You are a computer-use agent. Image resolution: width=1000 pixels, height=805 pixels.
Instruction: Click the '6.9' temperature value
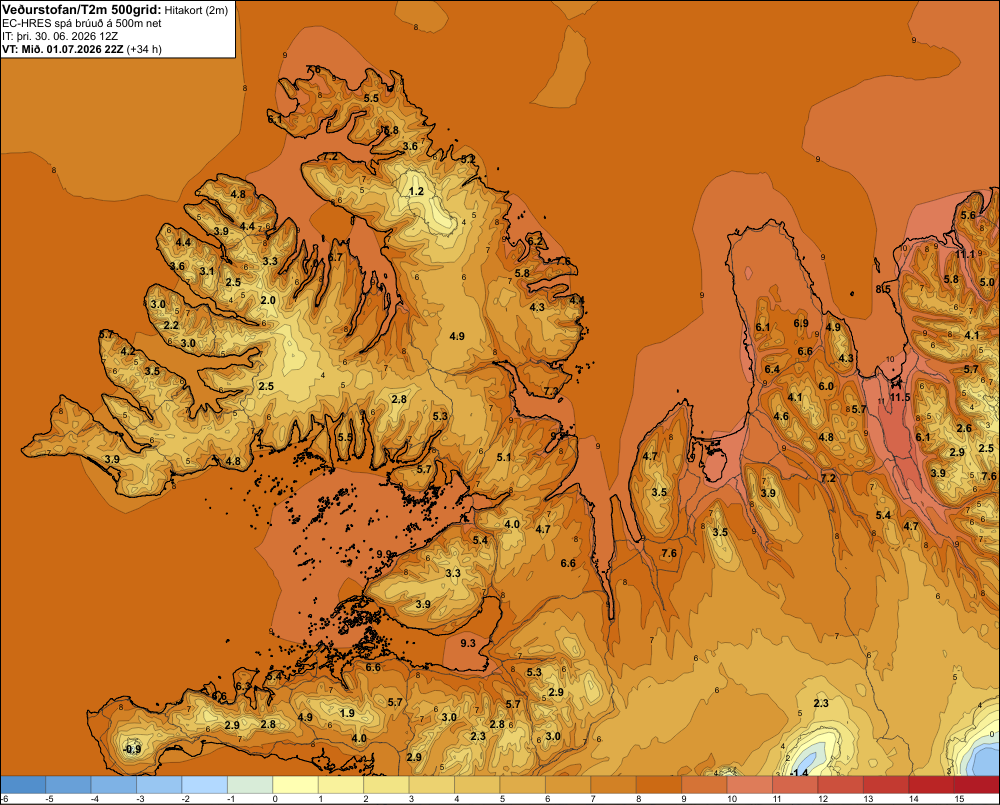click(x=801, y=323)
